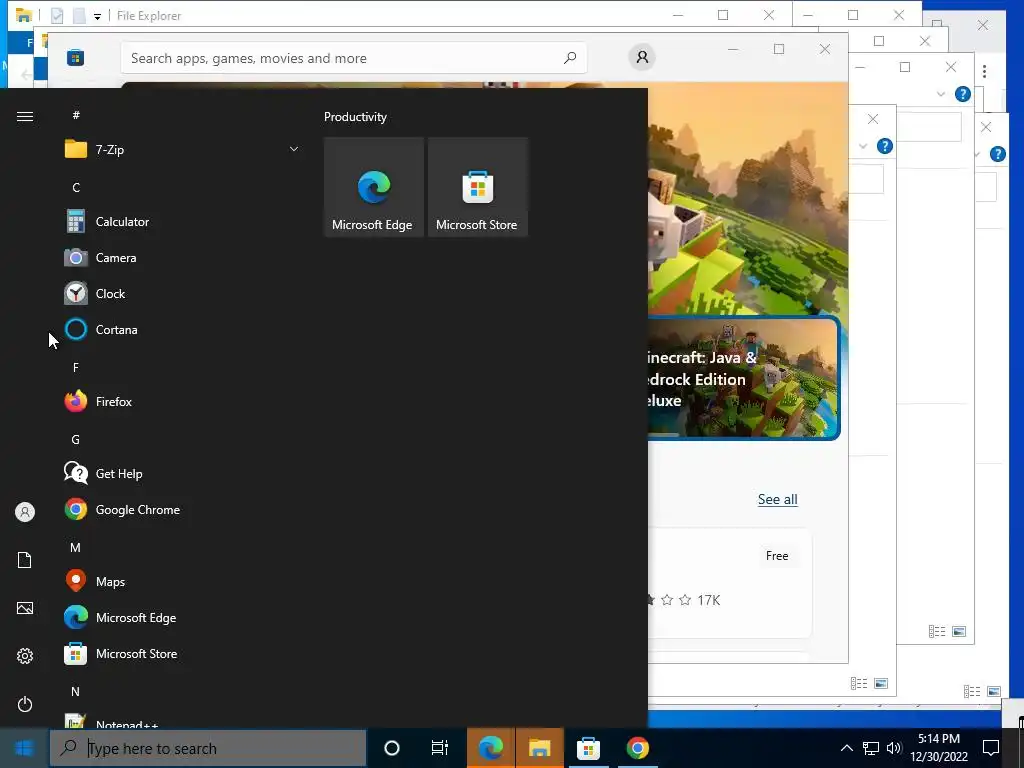The width and height of the screenshot is (1024, 768).
Task: Open the notification center icon
Action: click(x=991, y=748)
